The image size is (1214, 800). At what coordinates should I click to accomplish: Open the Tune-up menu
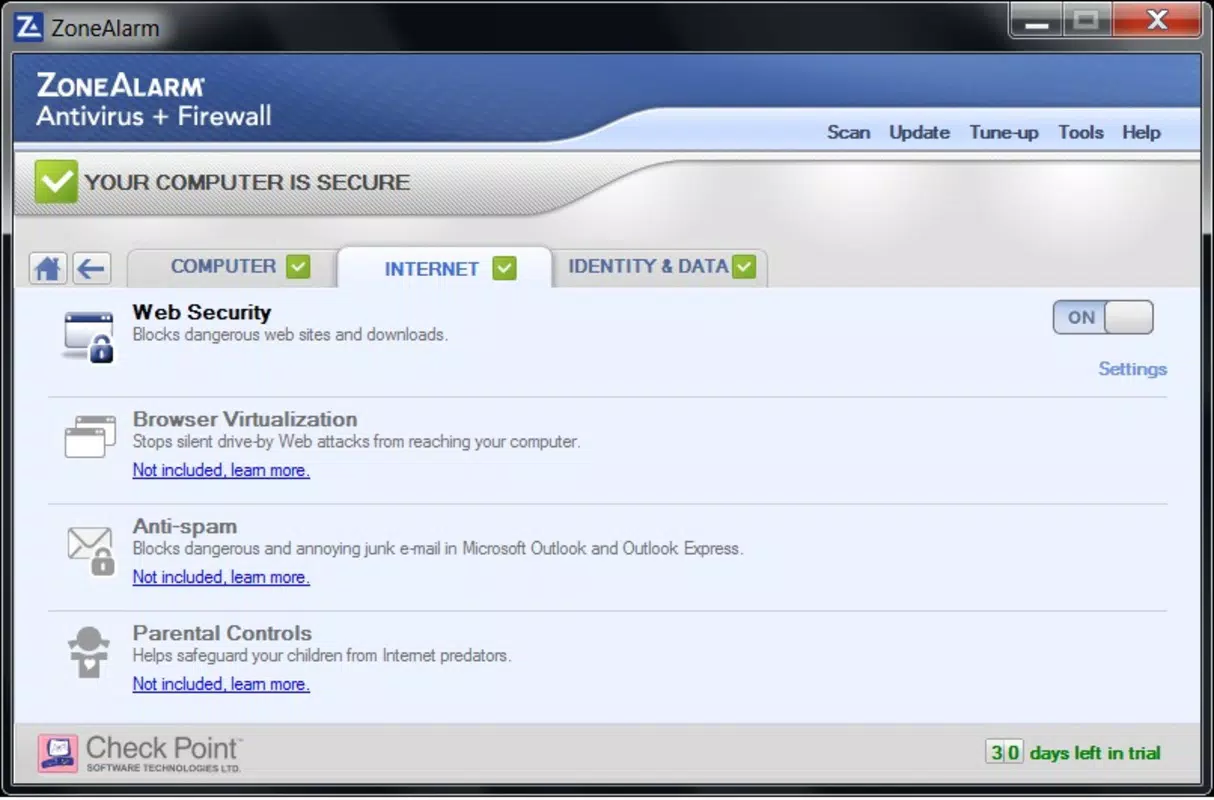click(x=1004, y=132)
